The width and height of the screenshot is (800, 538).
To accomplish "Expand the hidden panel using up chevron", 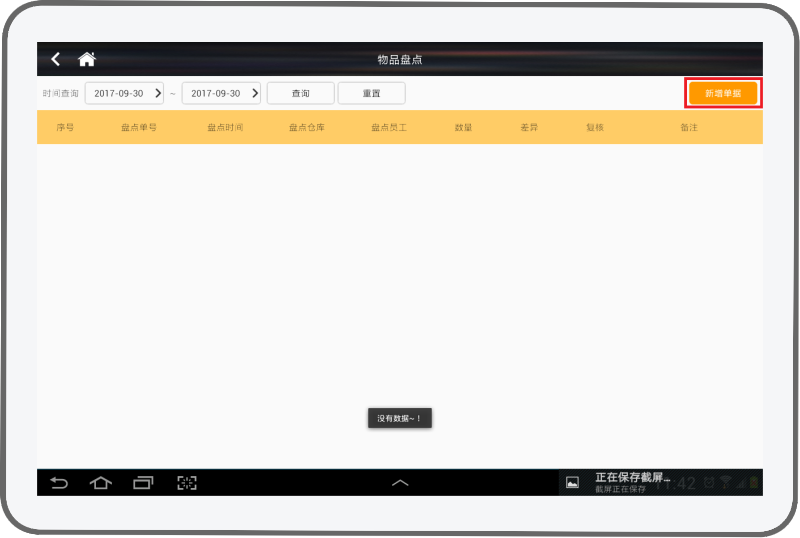I will (400, 483).
